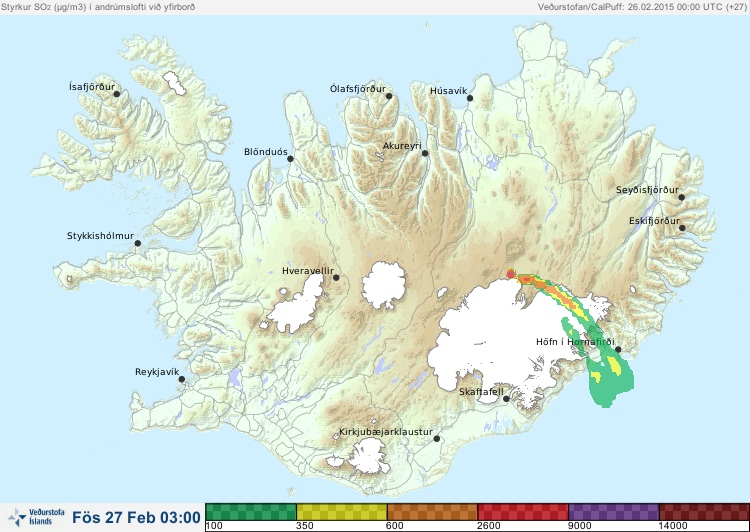The height and width of the screenshot is (532, 750).
Task: Click the Kirkjubæjarklaustur marker dot
Action: tap(436, 438)
